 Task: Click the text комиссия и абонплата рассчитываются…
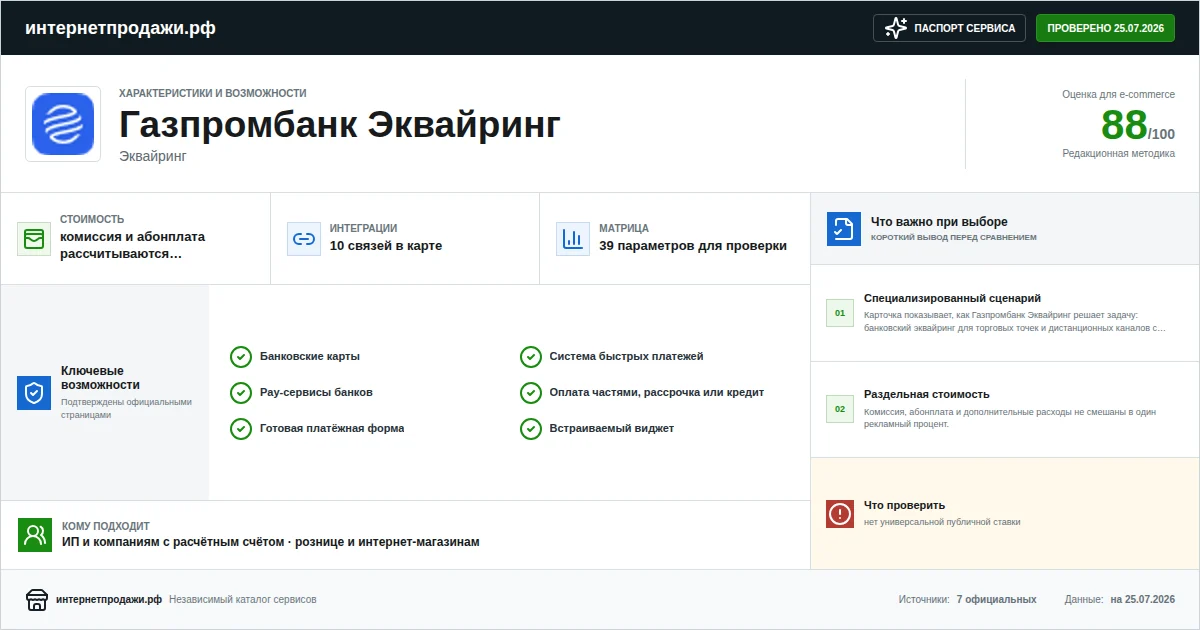tap(132, 246)
